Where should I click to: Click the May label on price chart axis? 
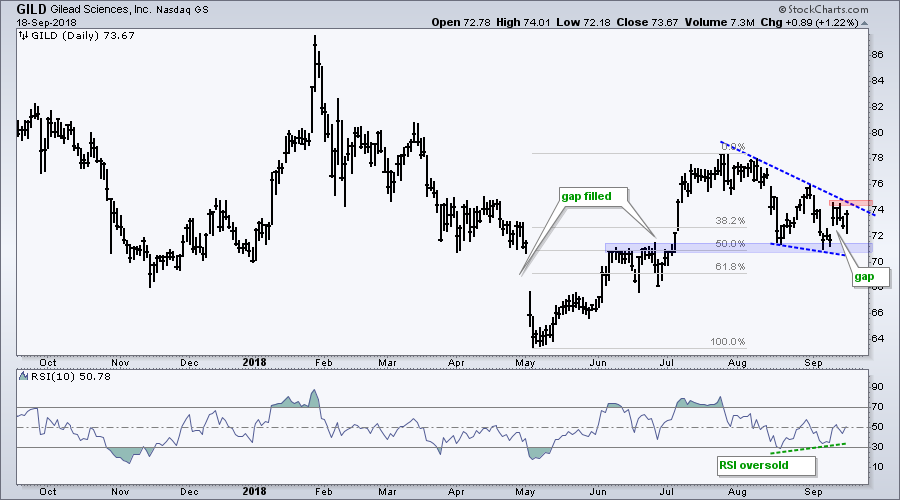pyautogui.click(x=525, y=363)
